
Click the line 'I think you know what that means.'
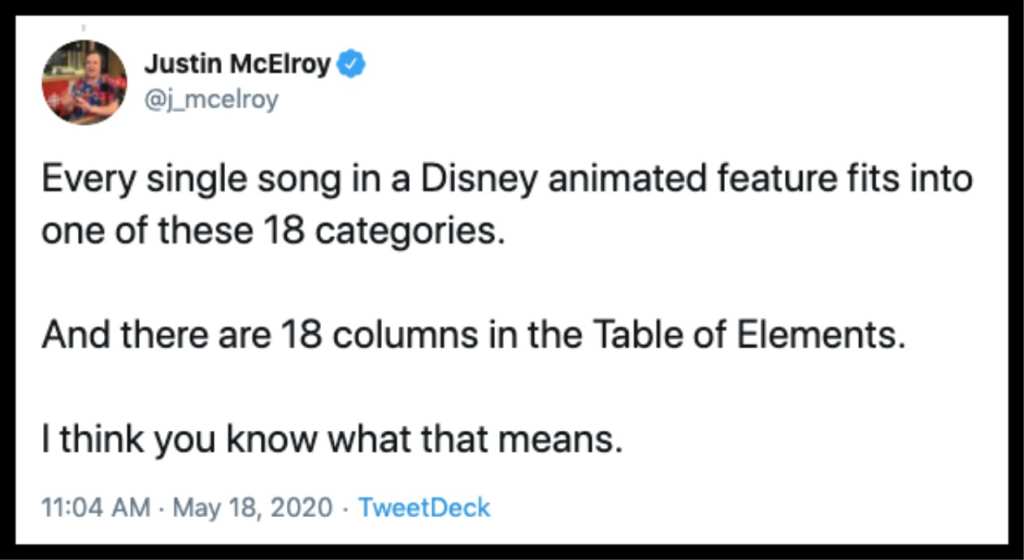[330, 440]
